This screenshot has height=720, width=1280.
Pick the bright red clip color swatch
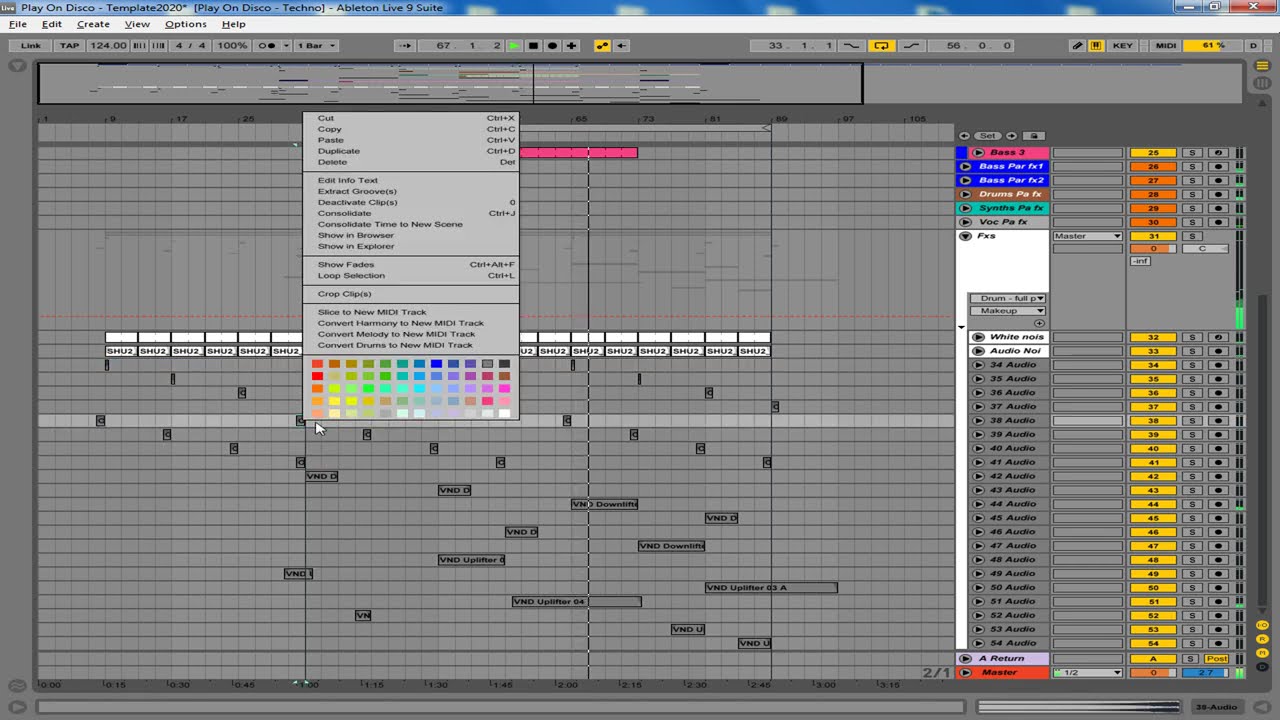click(317, 377)
